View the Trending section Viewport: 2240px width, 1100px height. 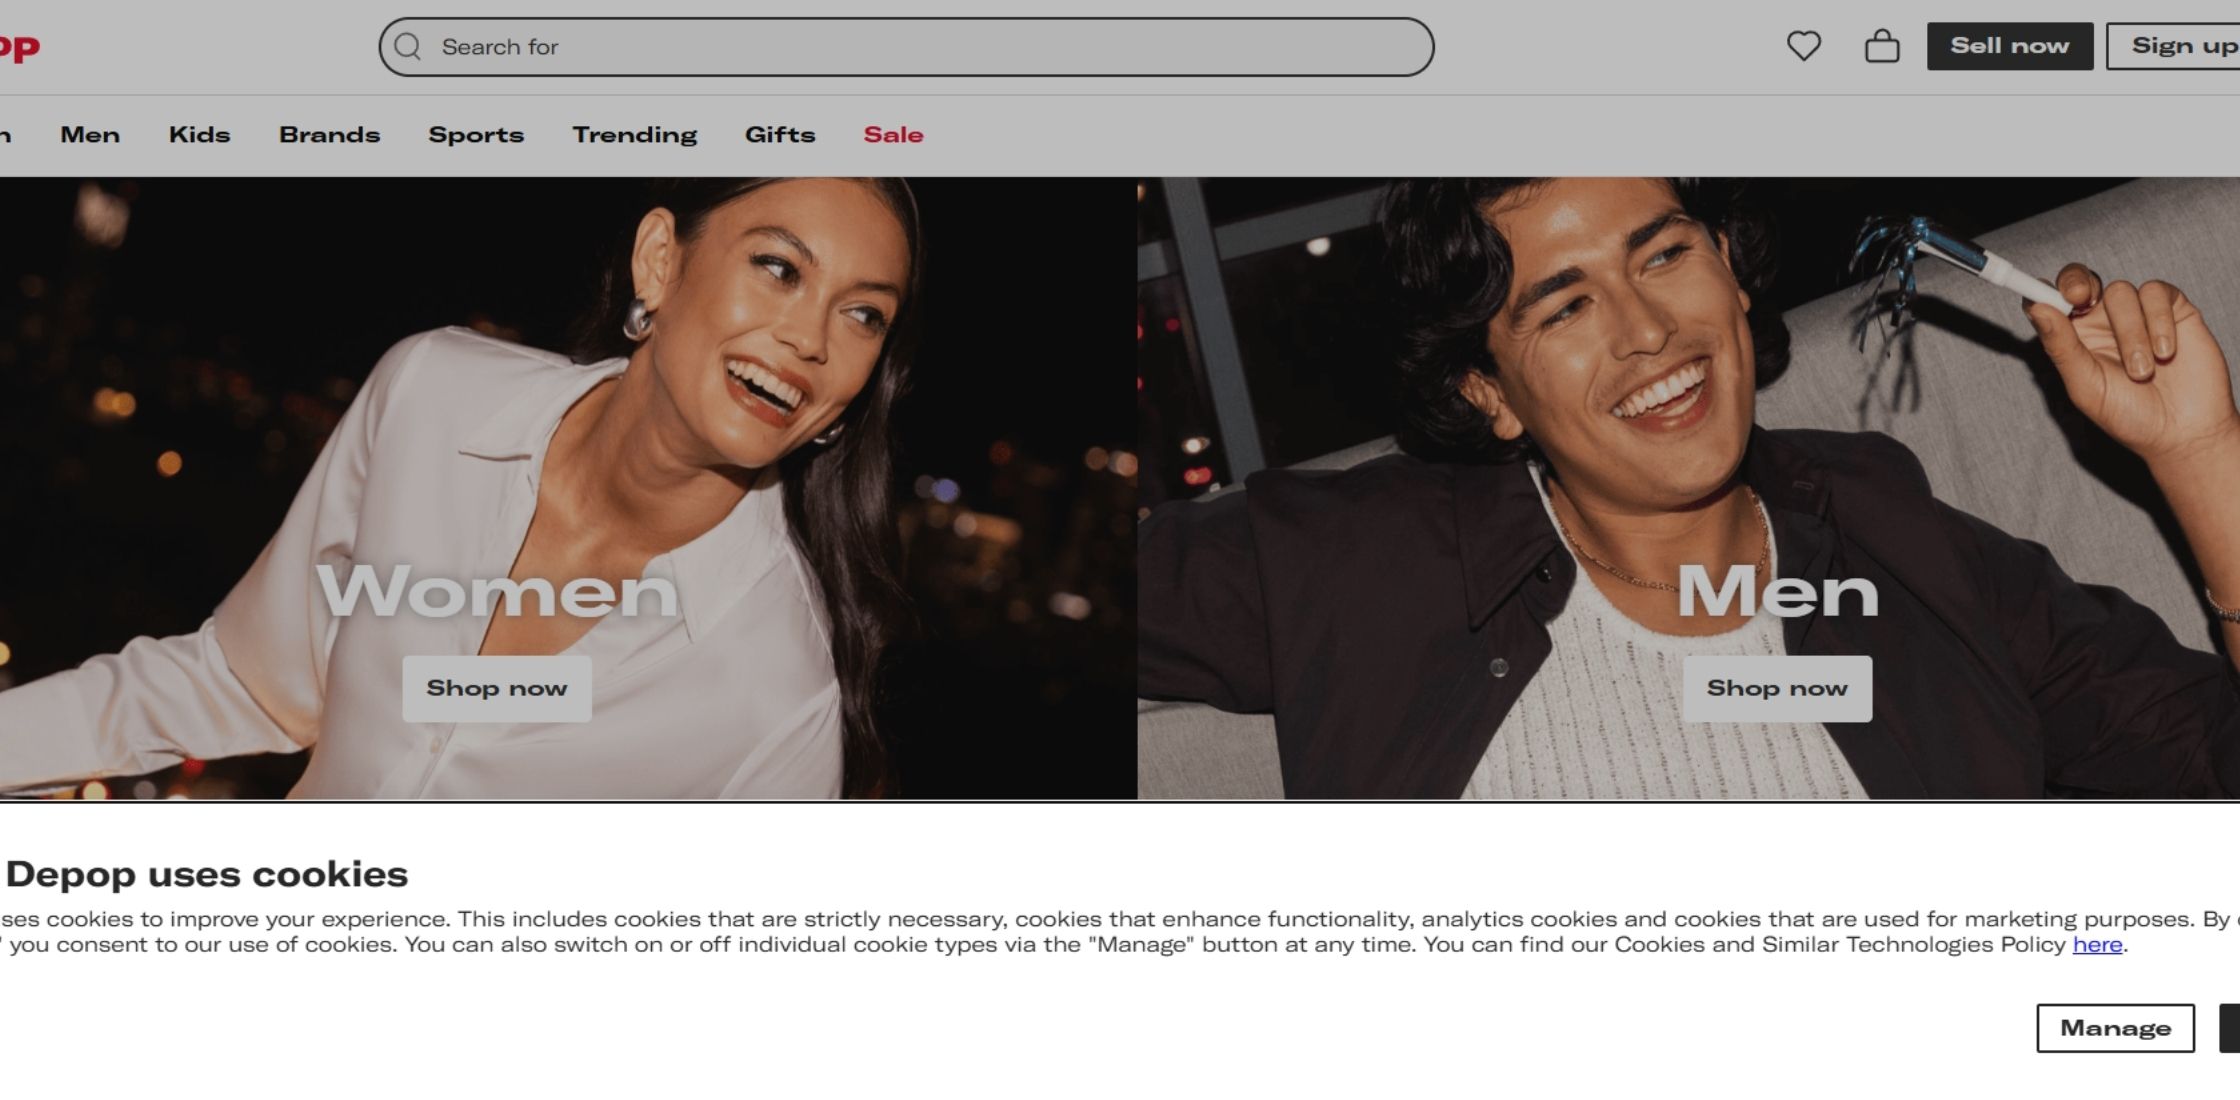click(x=635, y=134)
